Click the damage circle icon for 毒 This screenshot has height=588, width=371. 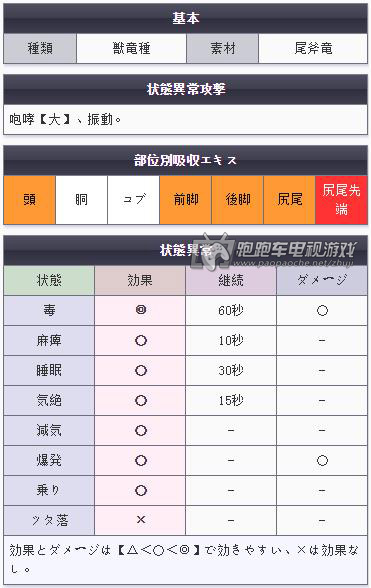(322, 310)
